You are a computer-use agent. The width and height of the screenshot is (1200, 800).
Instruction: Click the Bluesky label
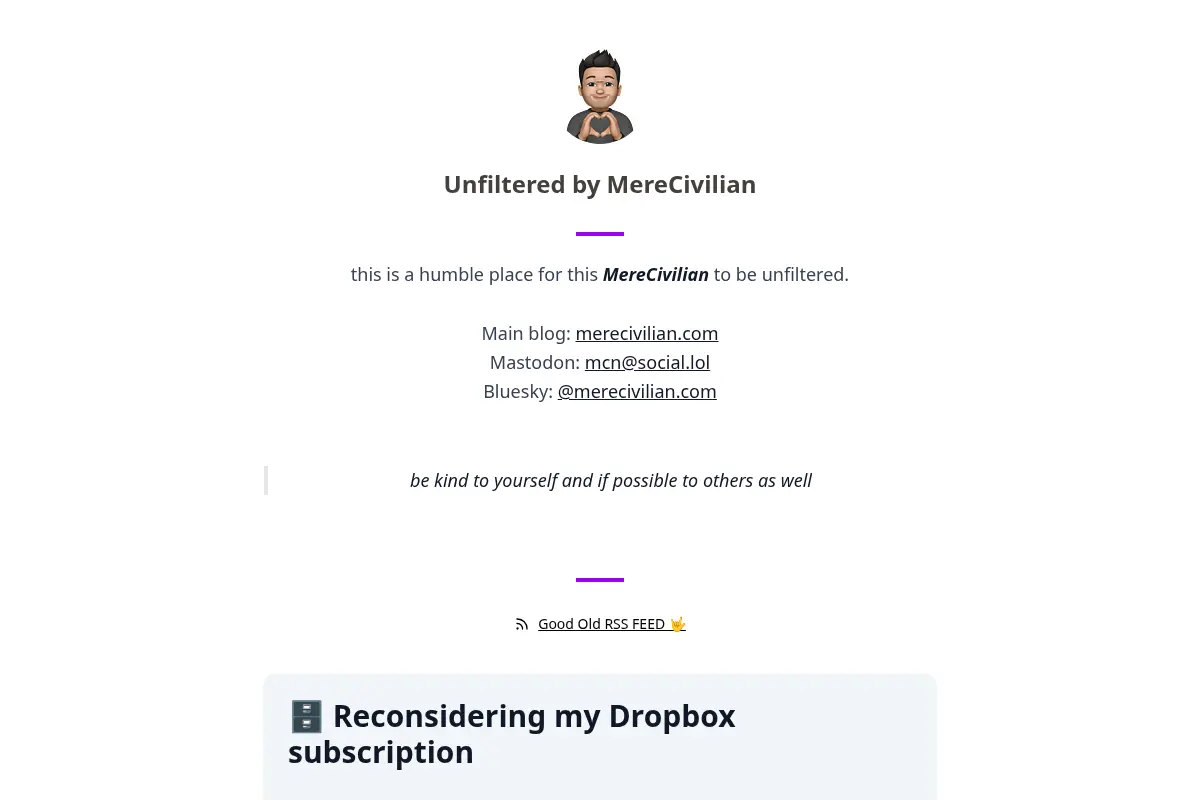[x=518, y=391]
